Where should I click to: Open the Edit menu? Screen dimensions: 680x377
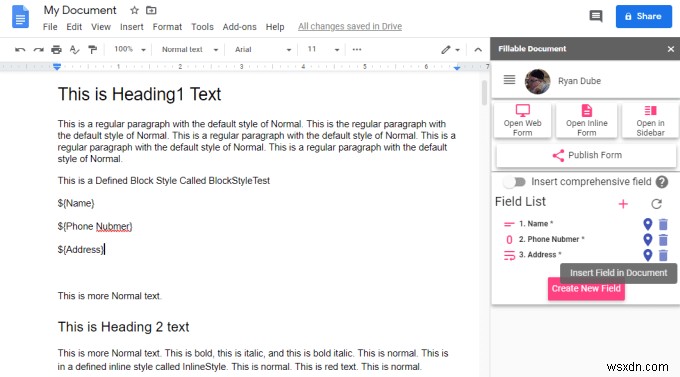(74, 27)
